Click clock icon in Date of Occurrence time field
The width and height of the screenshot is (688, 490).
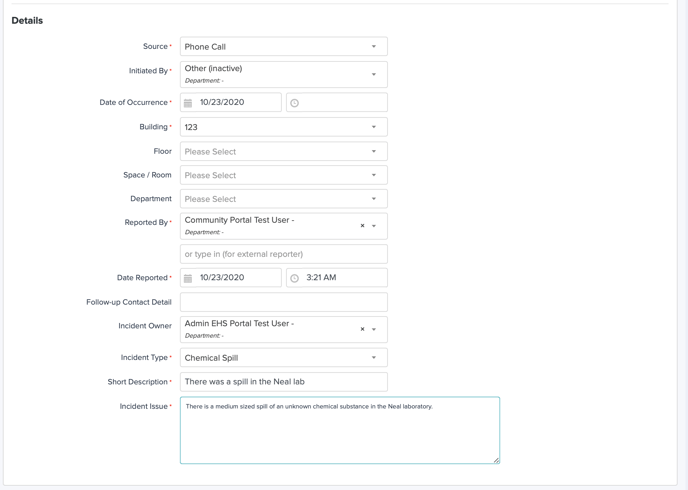pos(294,103)
